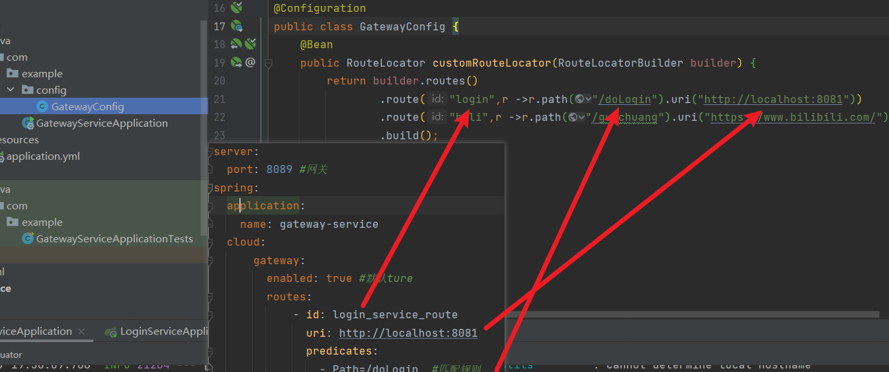This screenshot has width=889, height=372.
Task: Click builder.routes() on line 20
Action: click(425, 81)
